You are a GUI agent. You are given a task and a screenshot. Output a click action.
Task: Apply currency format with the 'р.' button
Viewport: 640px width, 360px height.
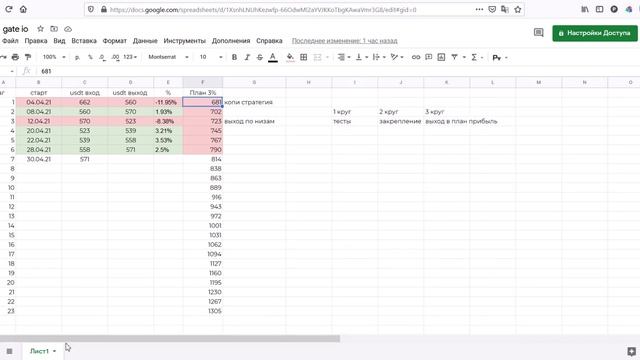[x=77, y=57]
